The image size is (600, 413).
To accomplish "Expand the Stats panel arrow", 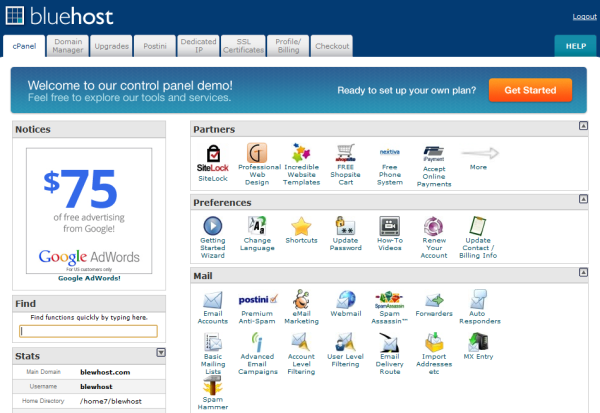I will pos(161,353).
